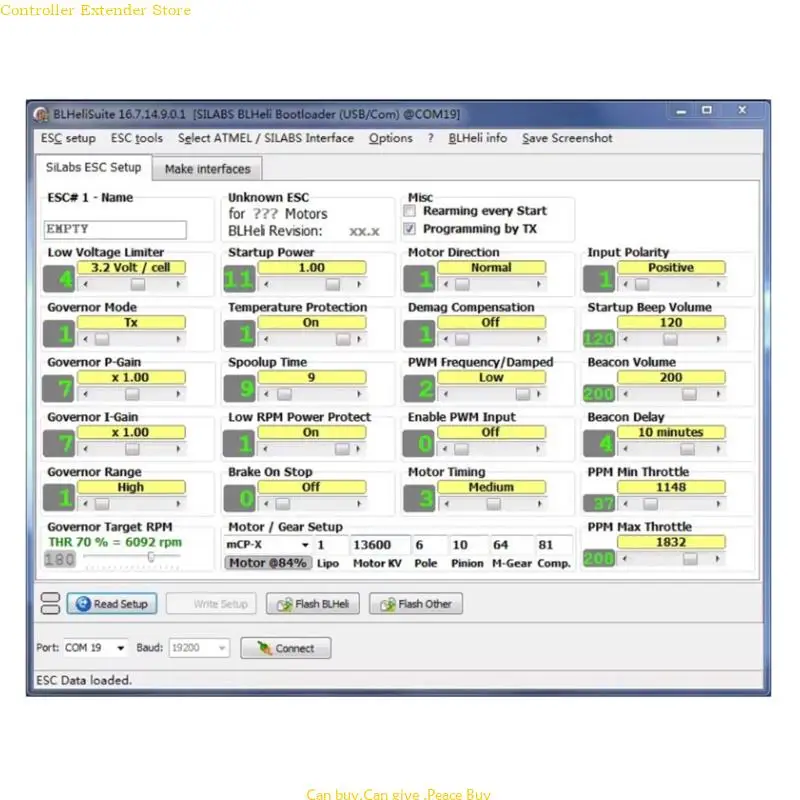Viewport: 800px width, 800px height.
Task: Click the Pole count field 6
Action: (x=428, y=545)
